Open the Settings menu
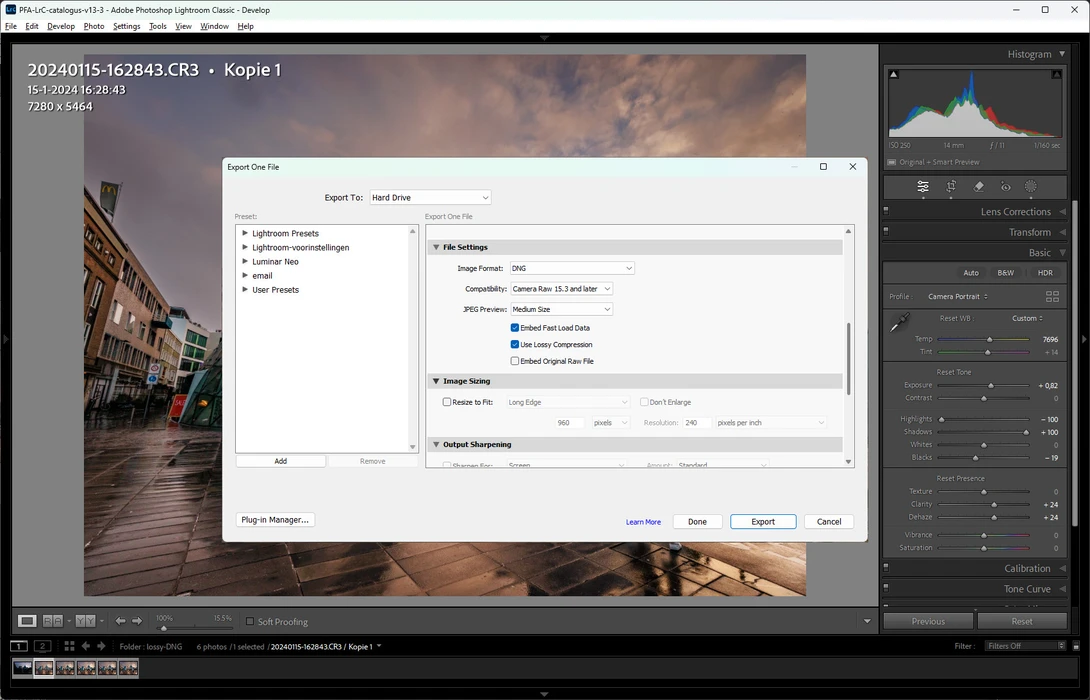 pyautogui.click(x=126, y=26)
